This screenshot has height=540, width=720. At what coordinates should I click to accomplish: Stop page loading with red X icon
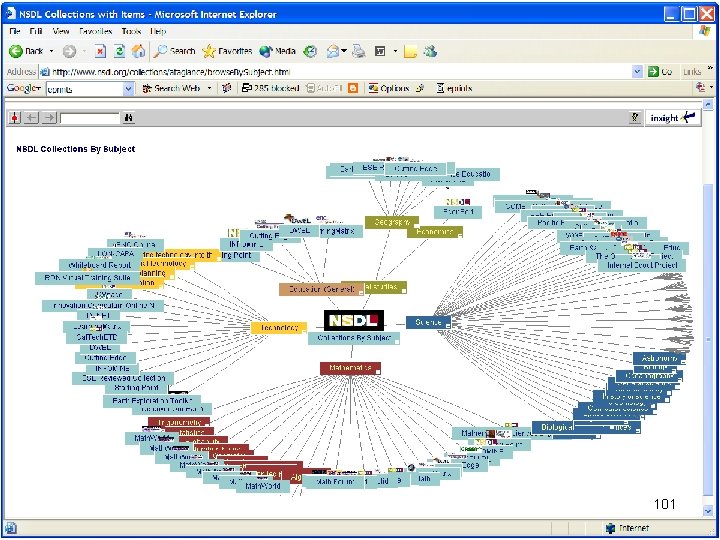[100, 51]
